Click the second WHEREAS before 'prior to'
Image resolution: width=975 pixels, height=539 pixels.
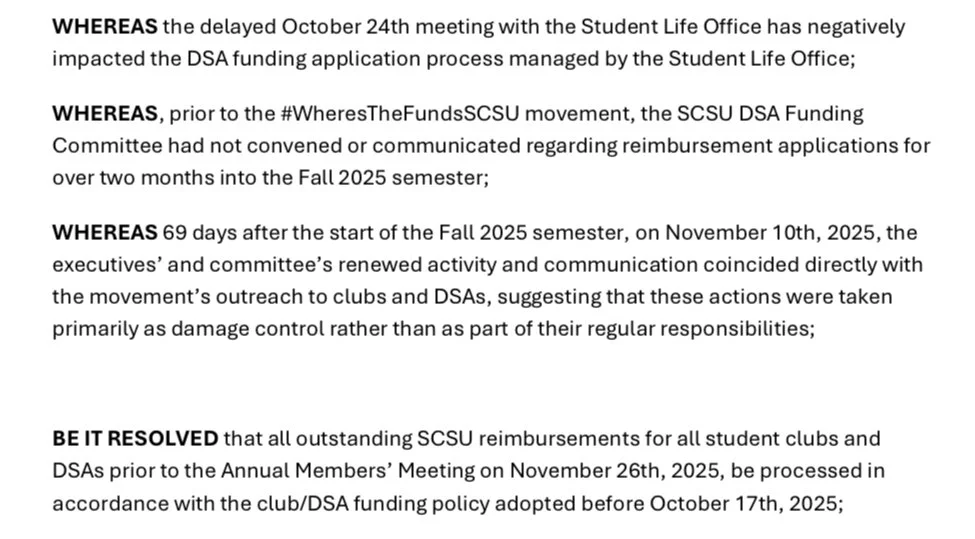click(x=104, y=114)
